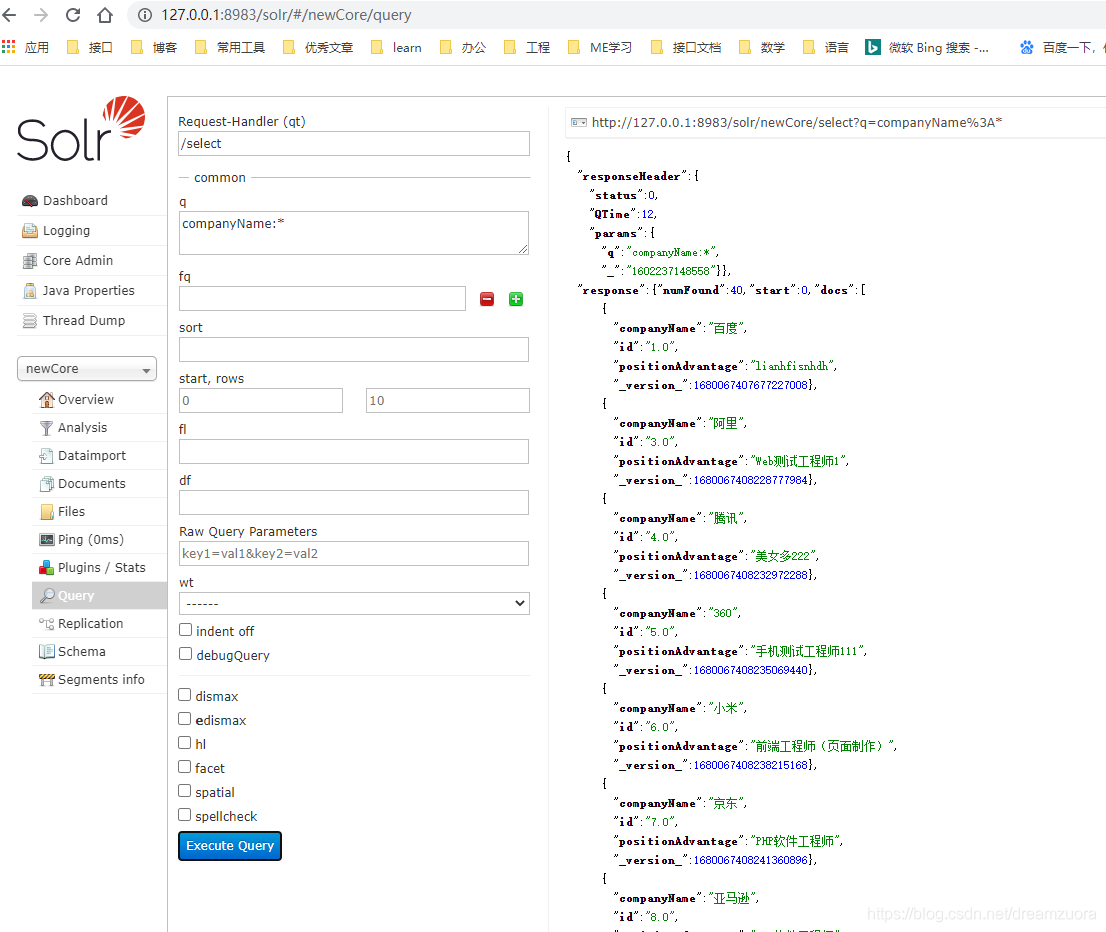Click the Bing bookmark icon
Image resolution: width=1106 pixels, height=932 pixels.
tap(873, 47)
